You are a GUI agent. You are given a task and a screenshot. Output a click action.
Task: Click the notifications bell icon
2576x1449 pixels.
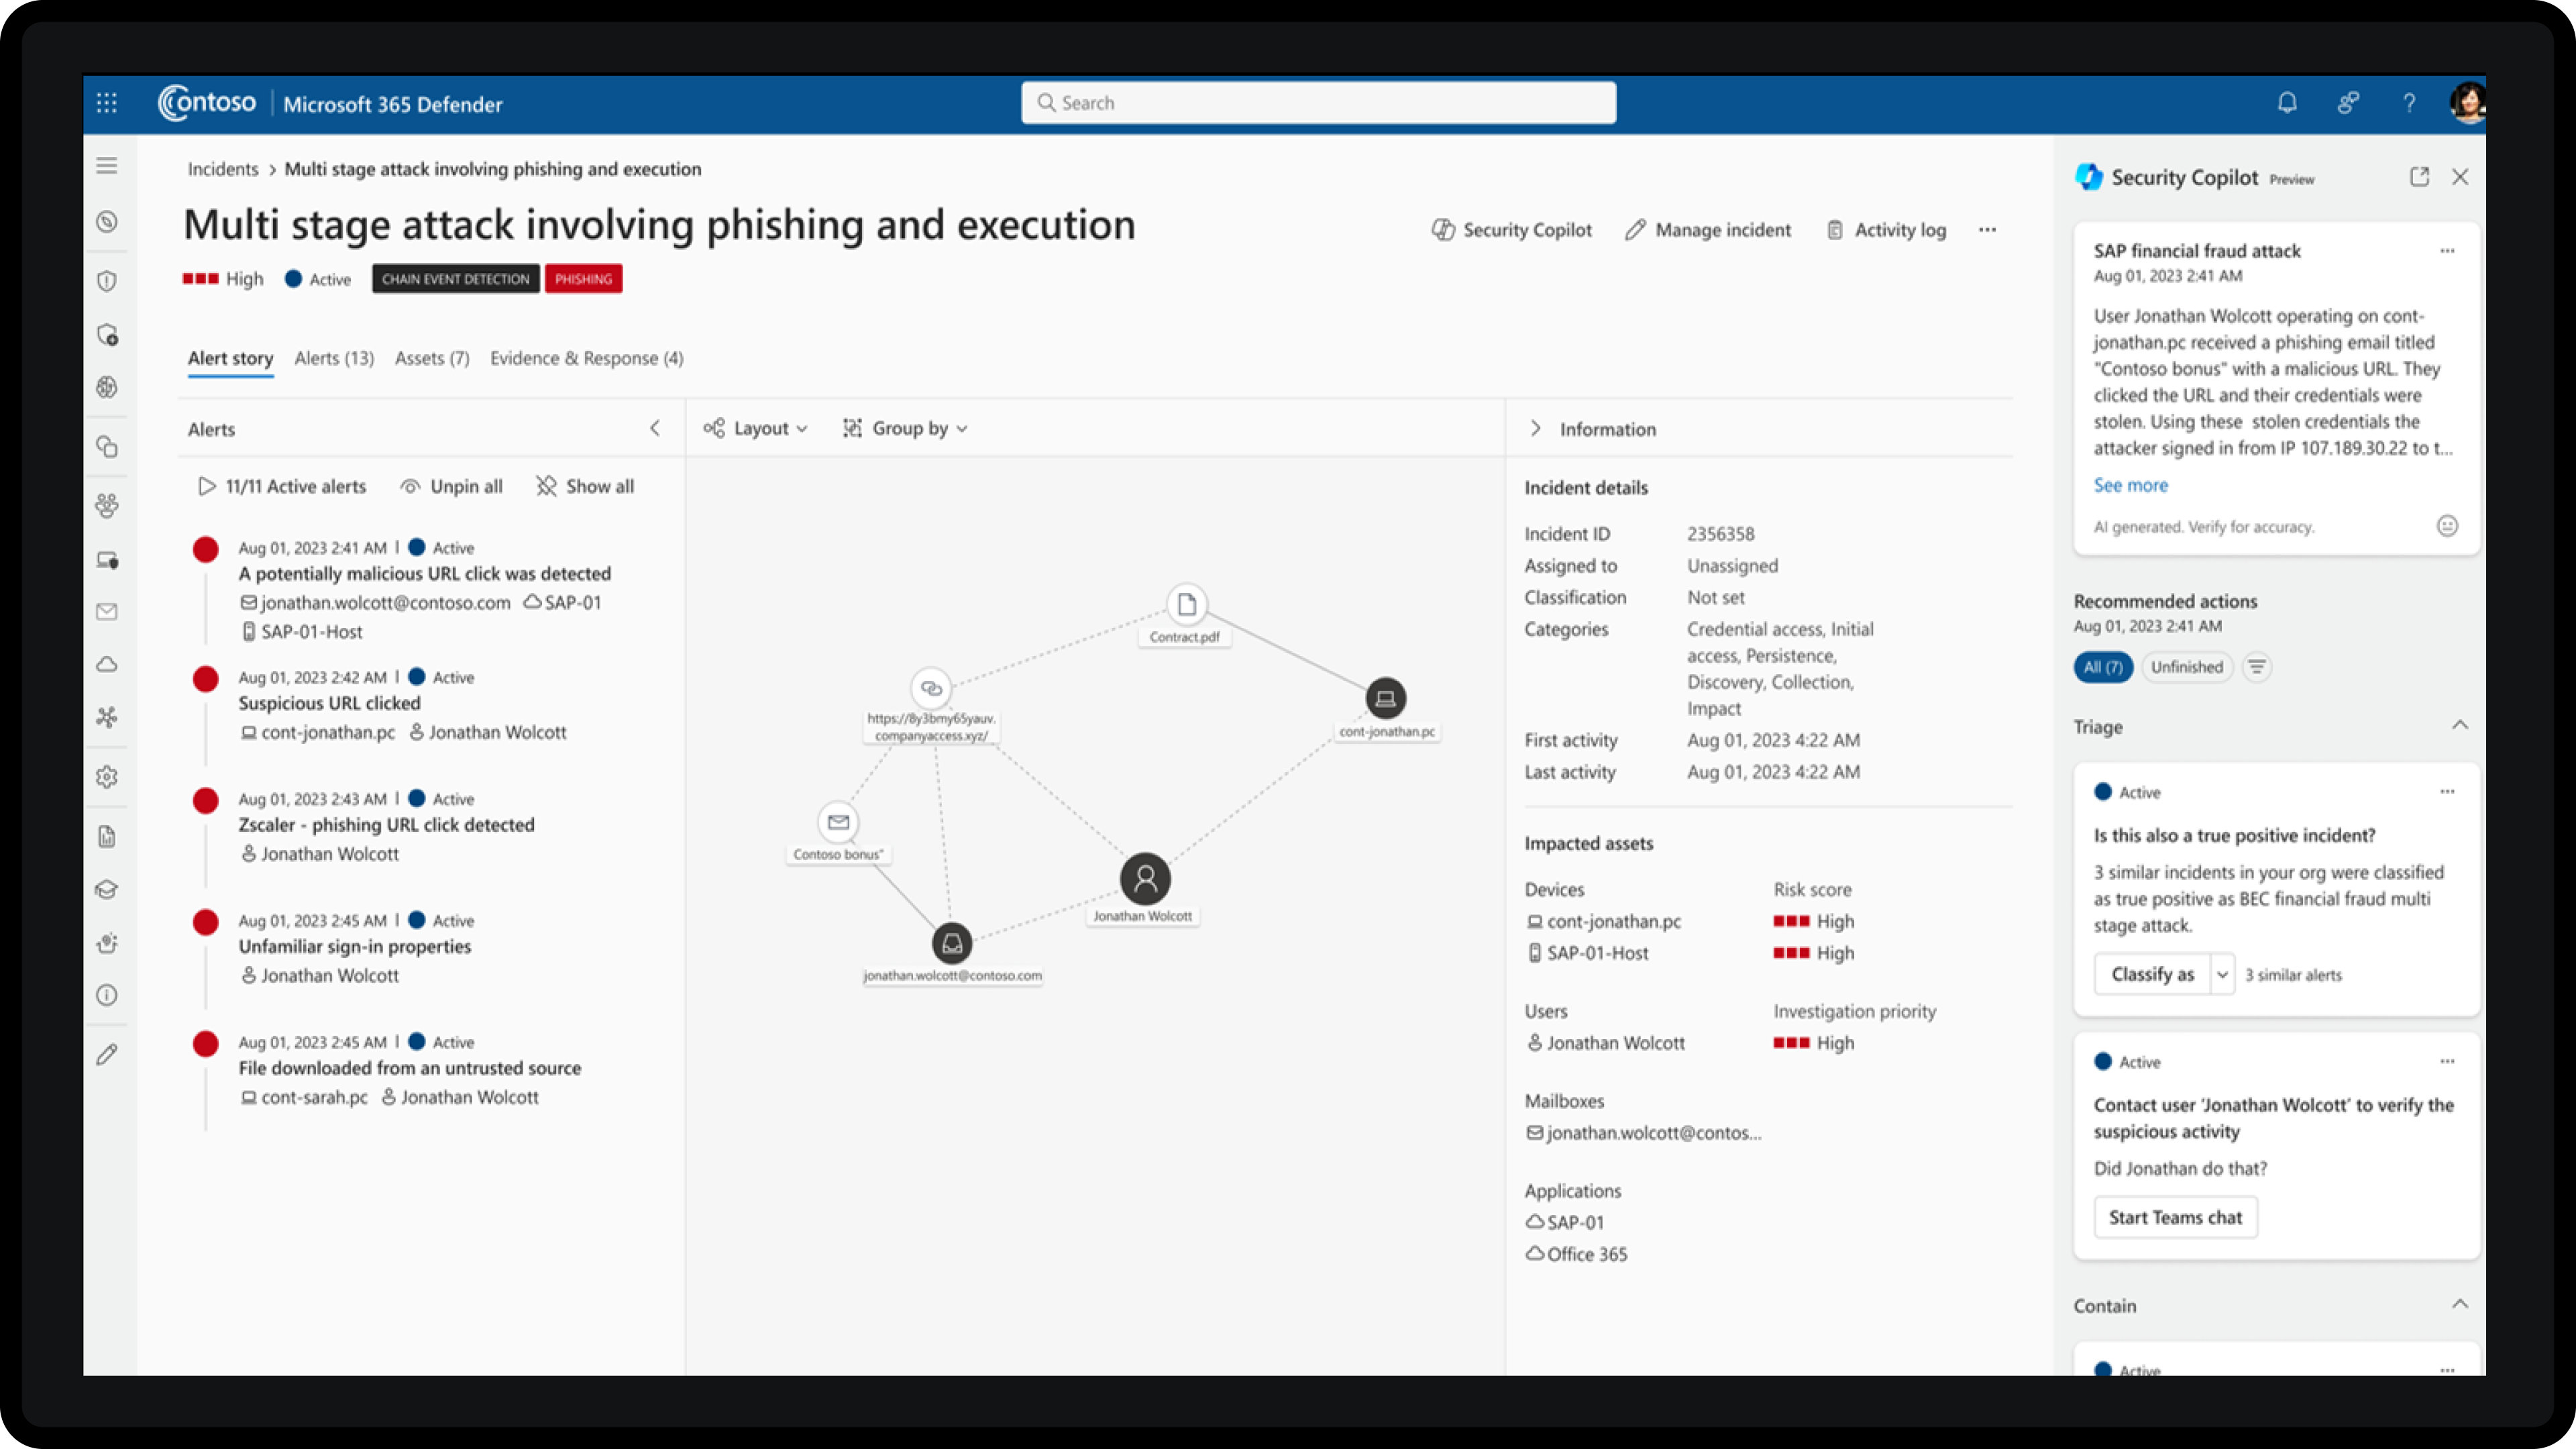pyautogui.click(x=2287, y=103)
